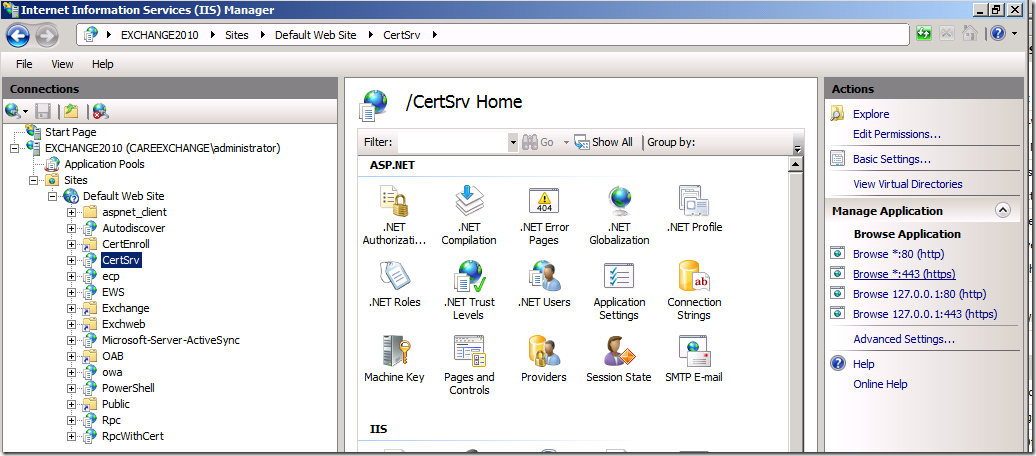Screen dimensions: 1036x456
Task: Expand the aspnet_client tree node
Action: [71, 212]
